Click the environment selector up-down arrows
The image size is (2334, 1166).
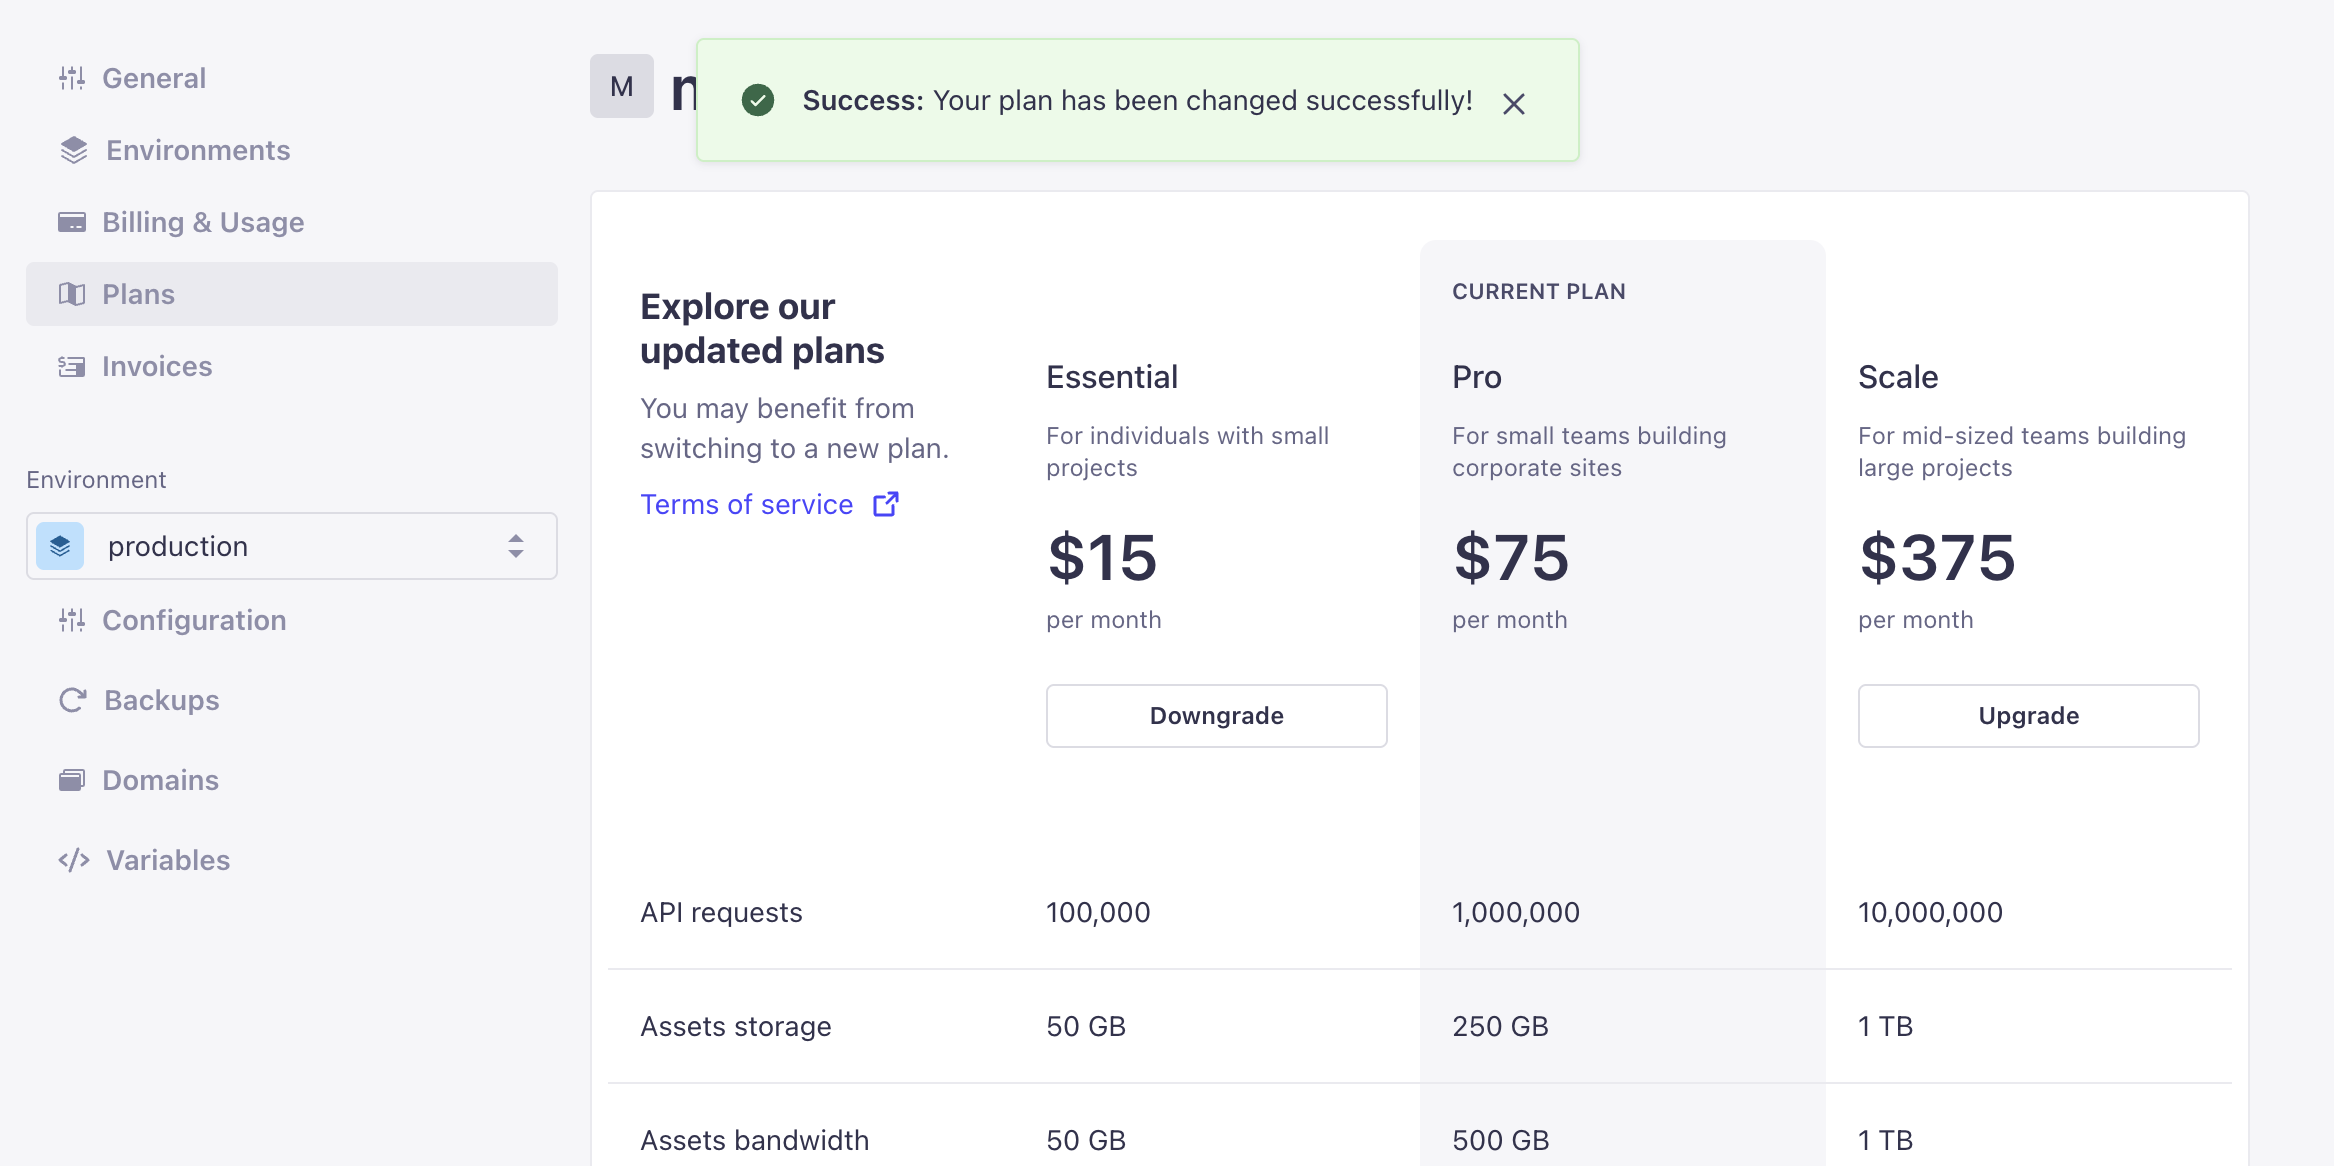tap(516, 546)
